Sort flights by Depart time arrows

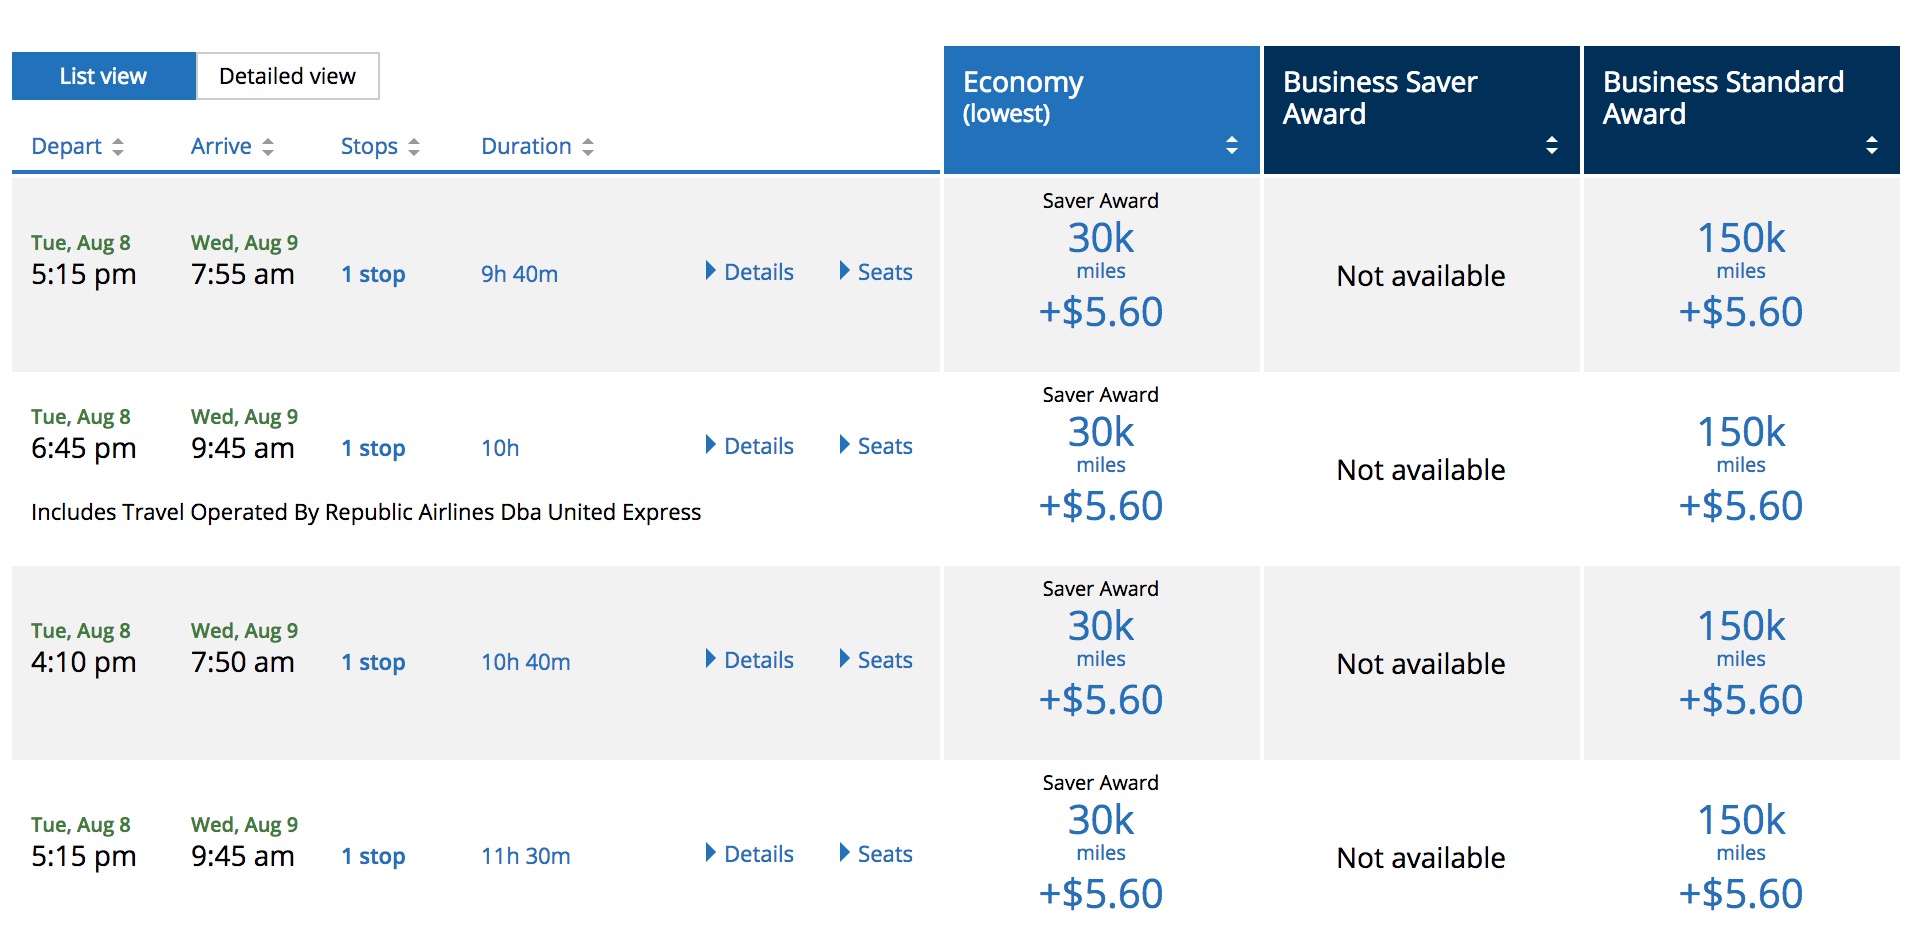tap(117, 147)
